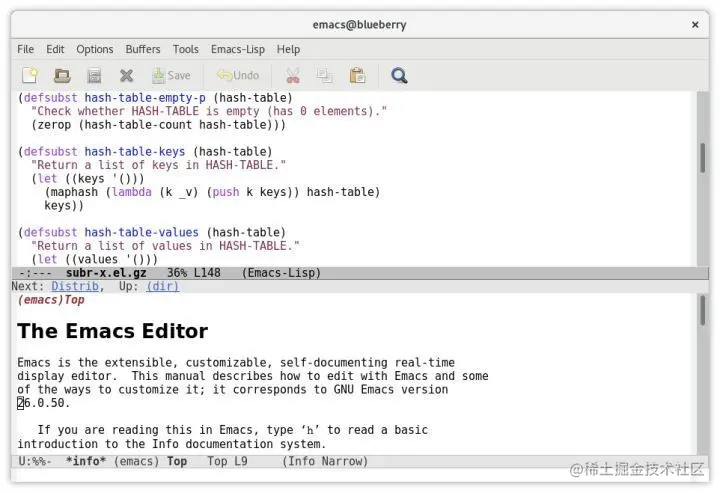Click the Info pane scrollbar thumb
720x493 pixels.
(x=703, y=310)
